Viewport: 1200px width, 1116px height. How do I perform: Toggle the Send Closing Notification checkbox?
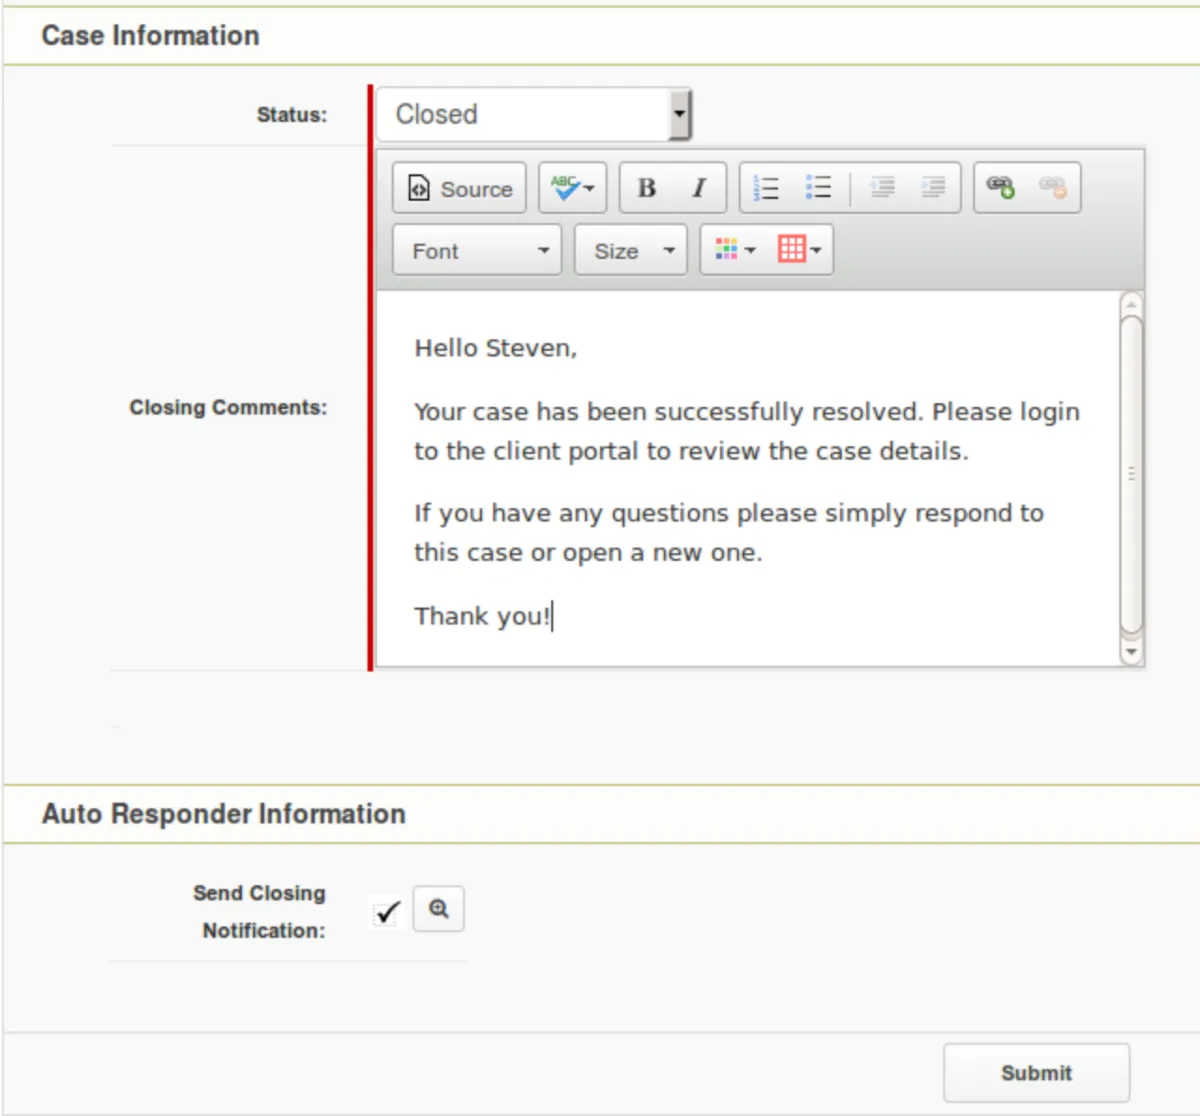(386, 911)
